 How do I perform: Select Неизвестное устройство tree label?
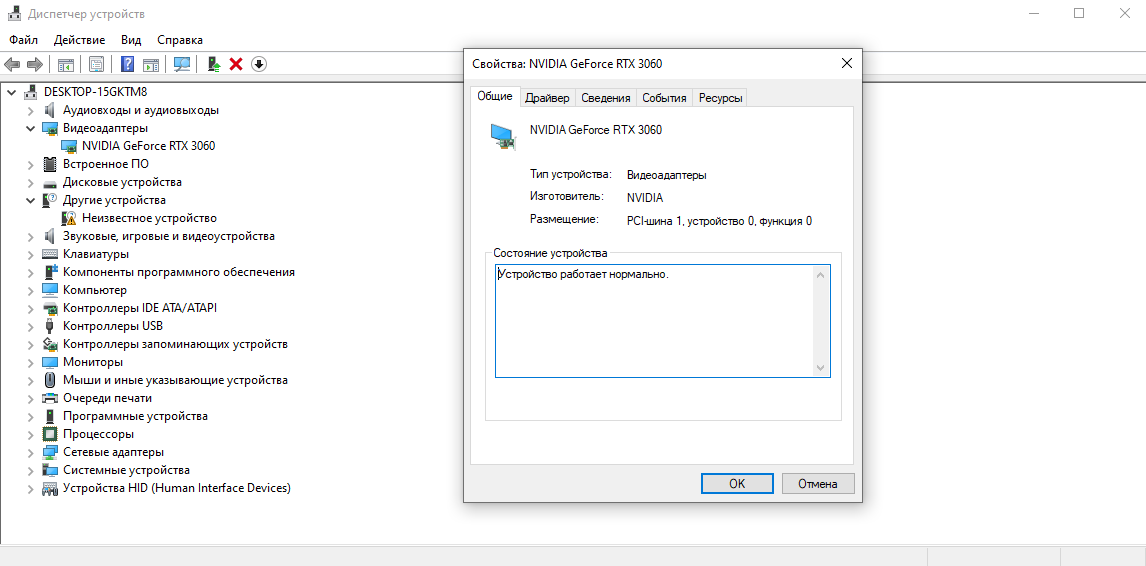point(149,218)
